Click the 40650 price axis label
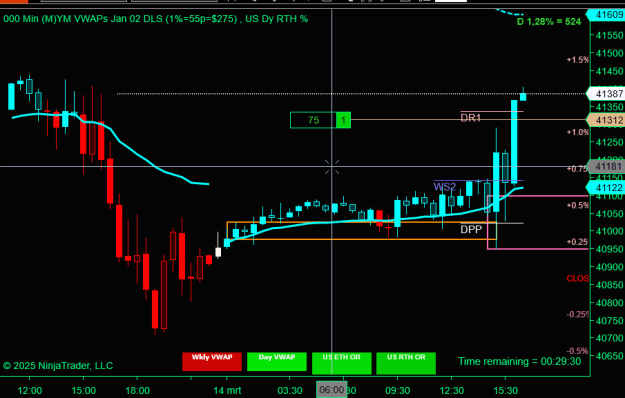625x398 pixels. tap(609, 356)
